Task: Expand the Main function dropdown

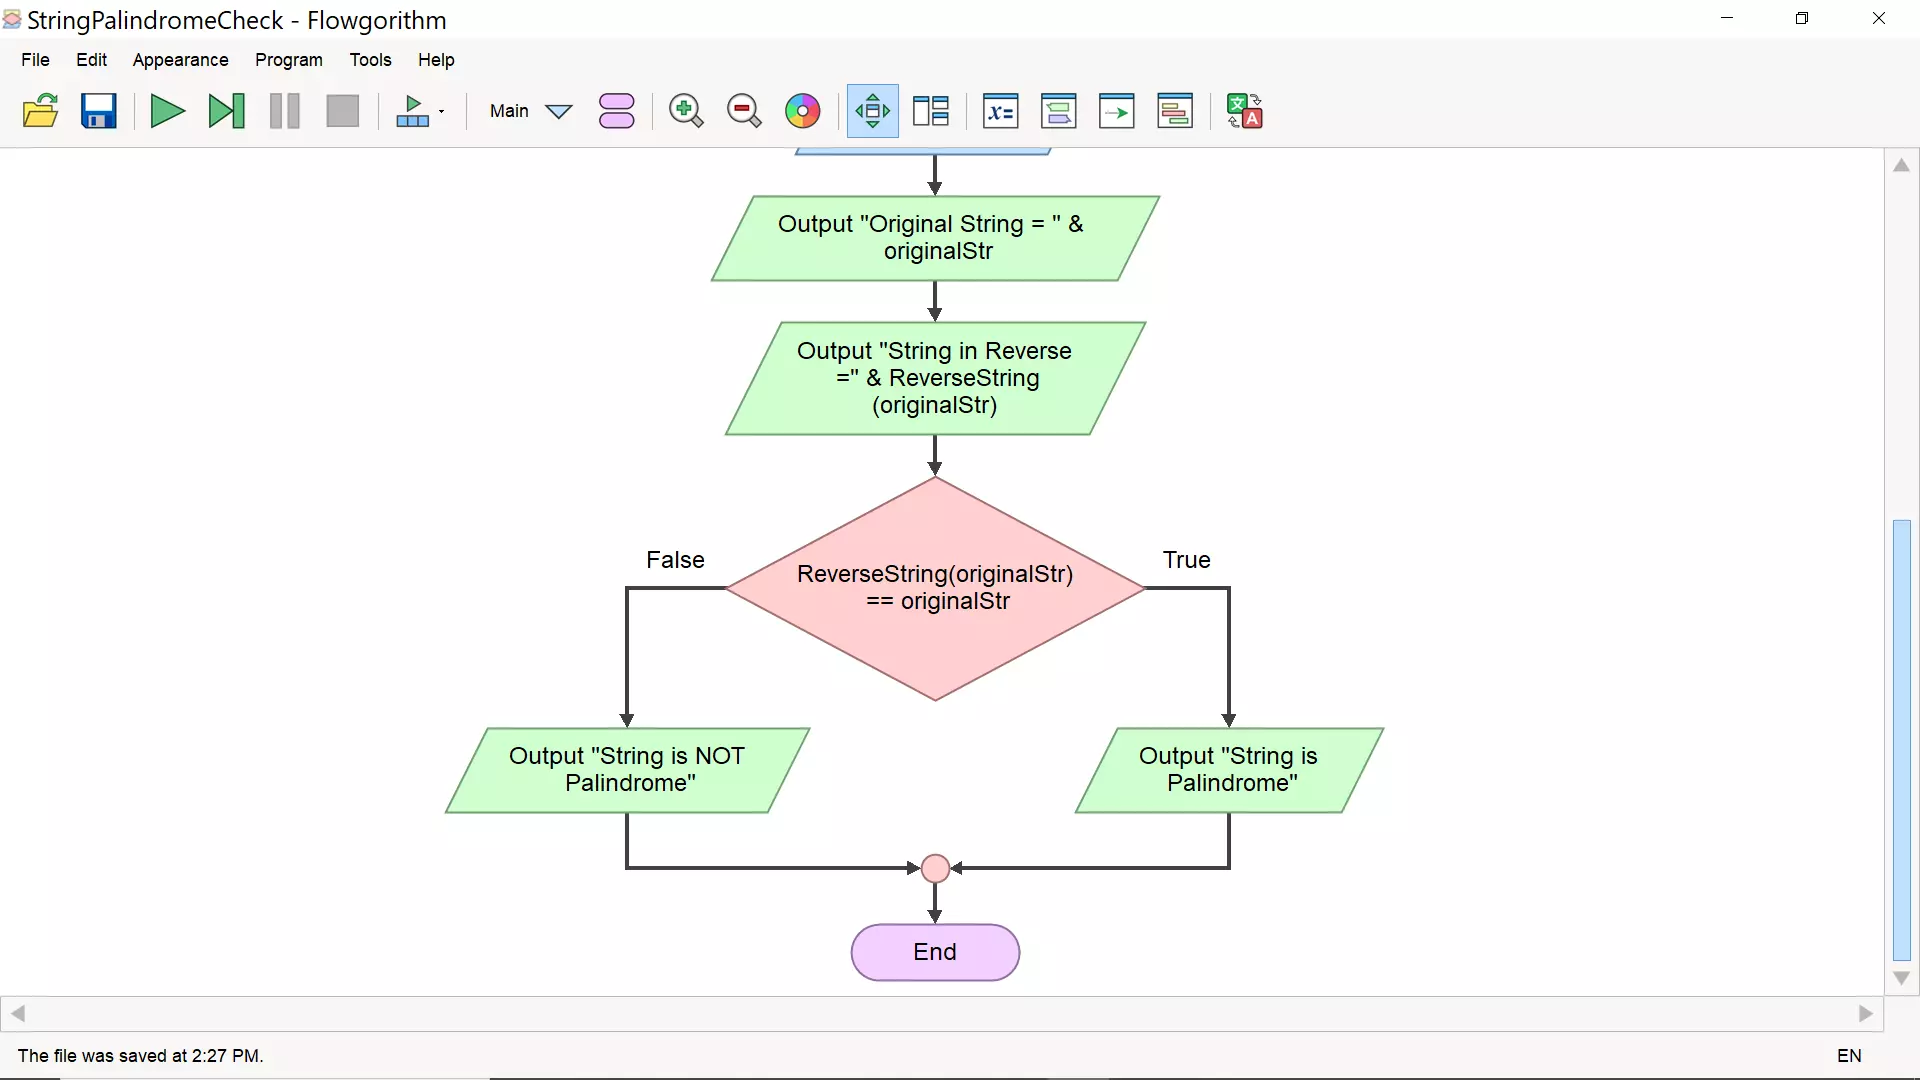Action: (x=558, y=111)
